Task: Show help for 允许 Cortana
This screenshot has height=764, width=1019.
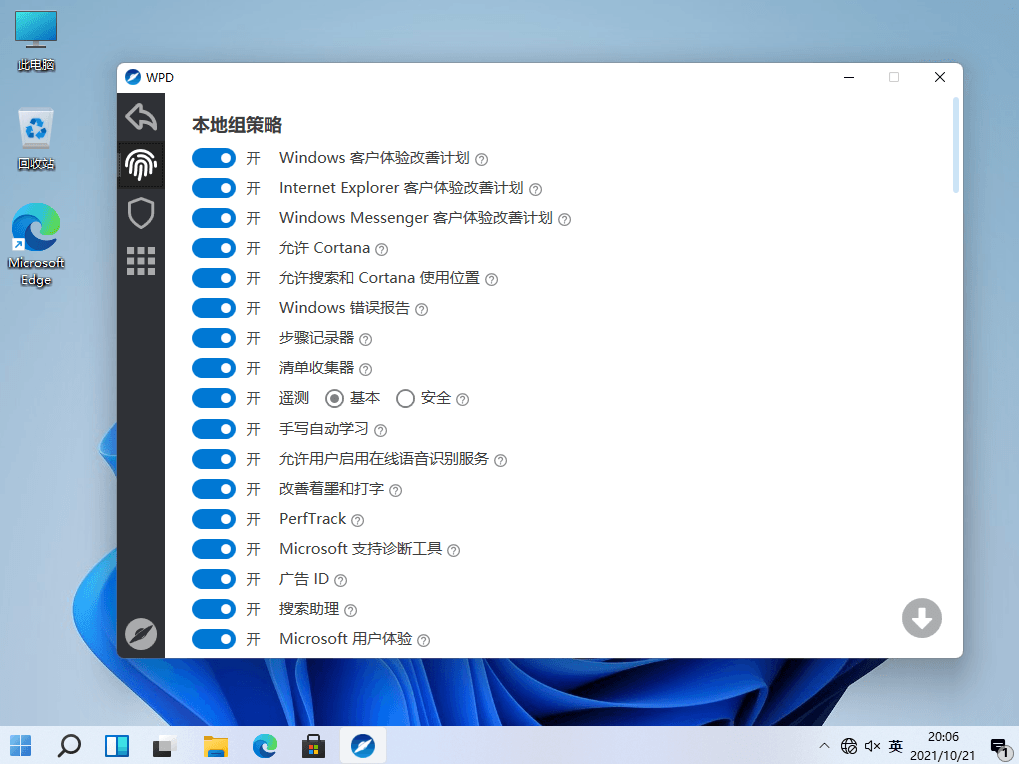Action: click(382, 249)
